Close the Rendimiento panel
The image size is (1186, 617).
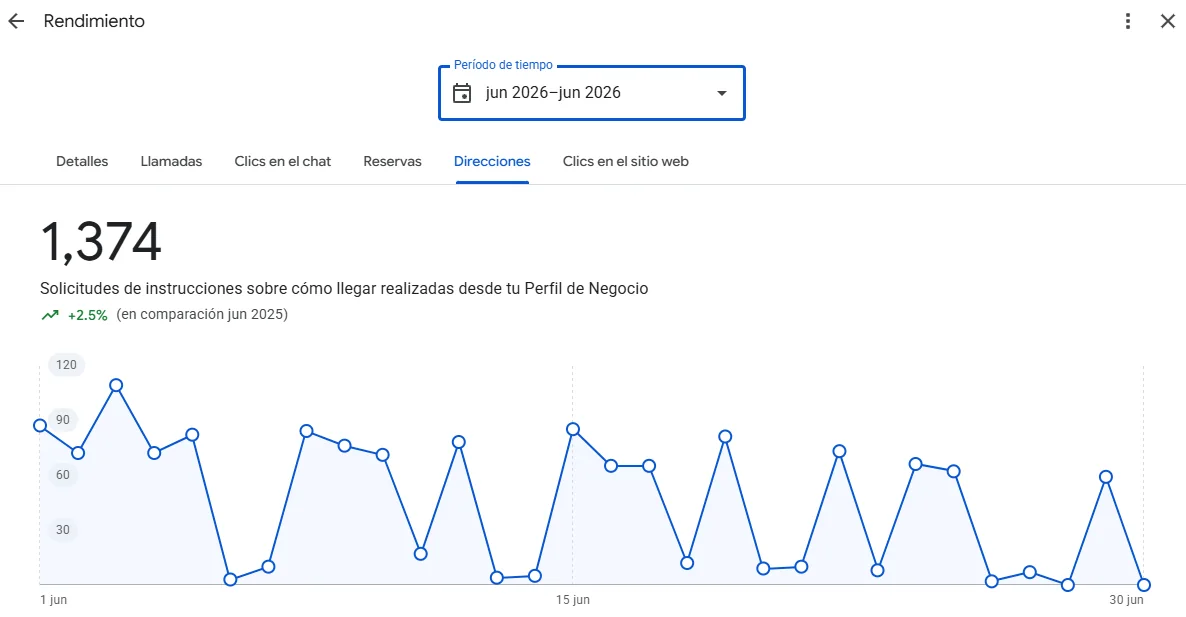pyautogui.click(x=1168, y=21)
